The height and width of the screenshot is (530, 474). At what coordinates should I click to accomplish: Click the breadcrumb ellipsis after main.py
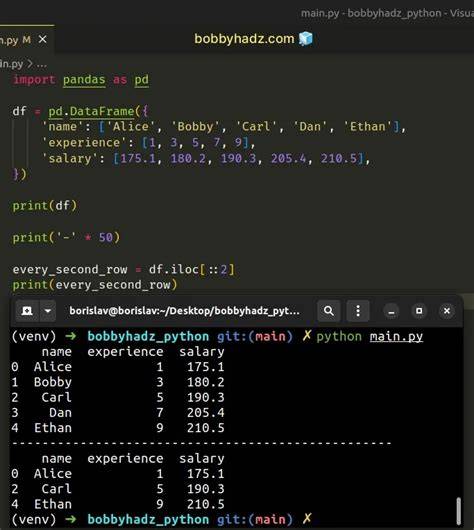pos(42,64)
